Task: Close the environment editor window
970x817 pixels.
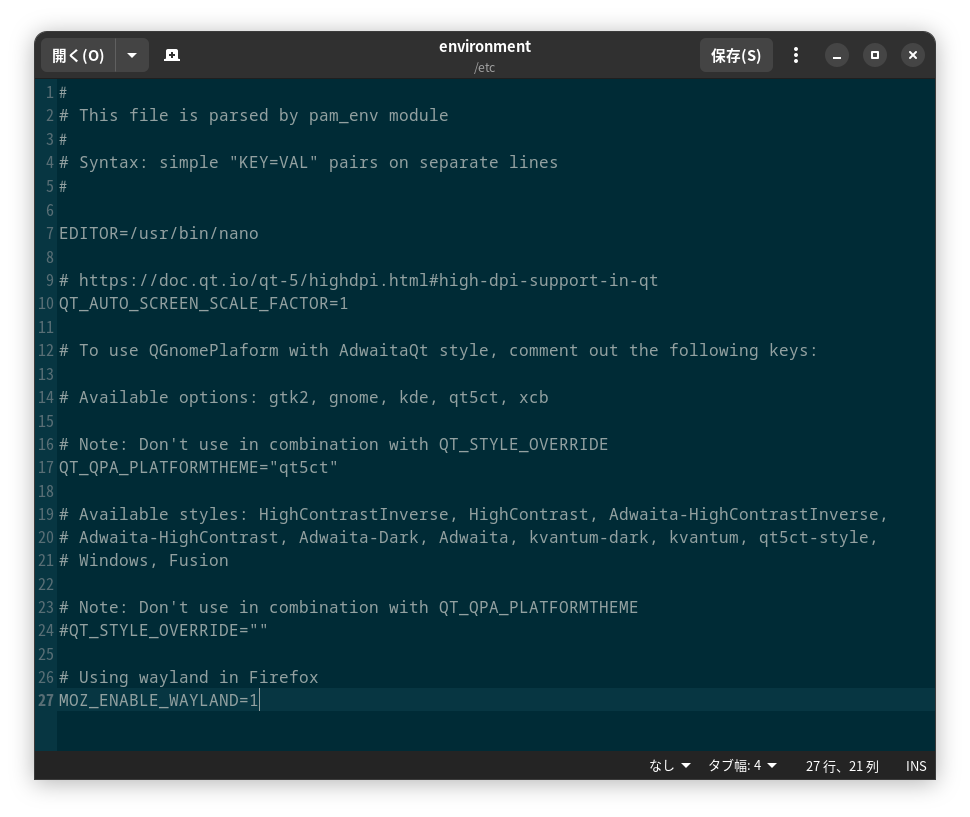Action: tap(912, 56)
